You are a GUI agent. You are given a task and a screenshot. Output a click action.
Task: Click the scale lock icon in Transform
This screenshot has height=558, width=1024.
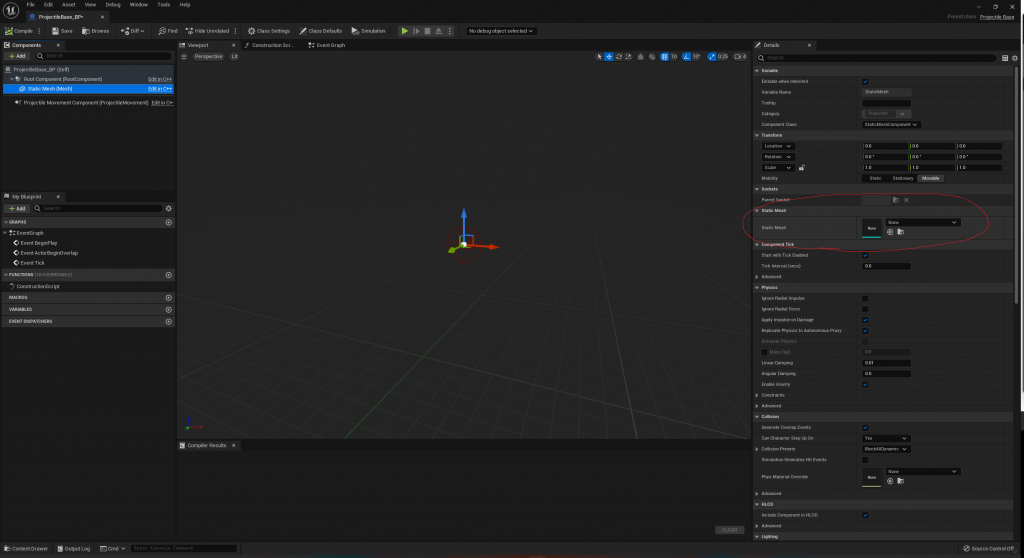click(802, 167)
